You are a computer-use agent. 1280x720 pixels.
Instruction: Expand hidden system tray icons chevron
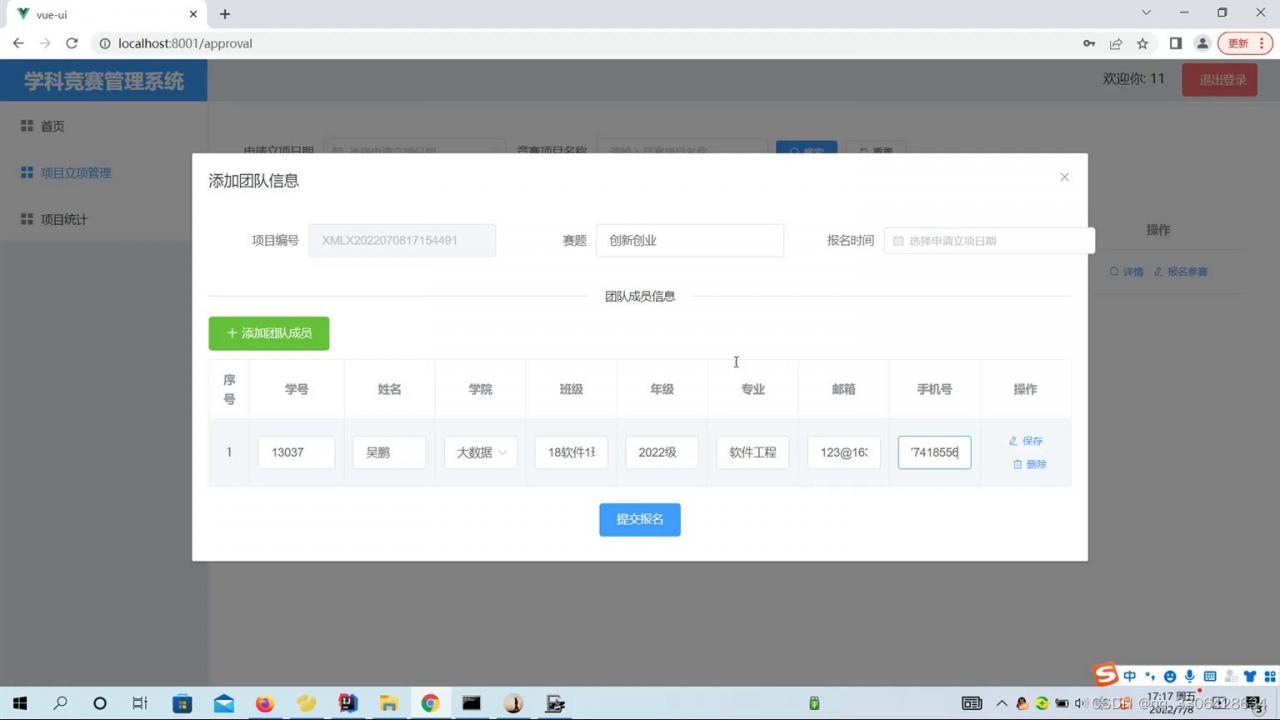(x=1002, y=703)
